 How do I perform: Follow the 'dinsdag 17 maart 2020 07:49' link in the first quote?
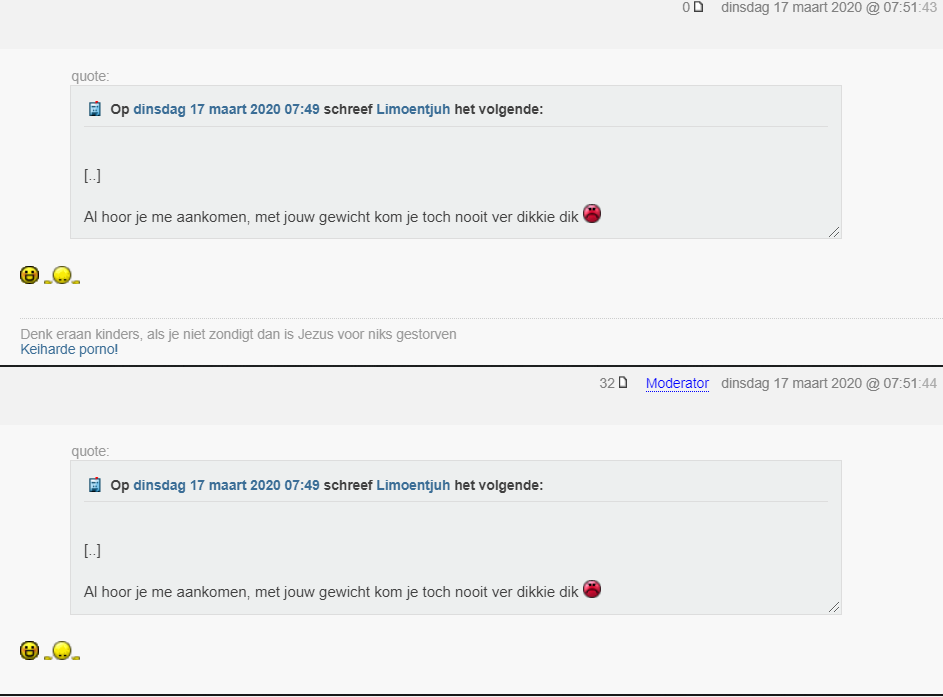pyautogui.click(x=226, y=109)
